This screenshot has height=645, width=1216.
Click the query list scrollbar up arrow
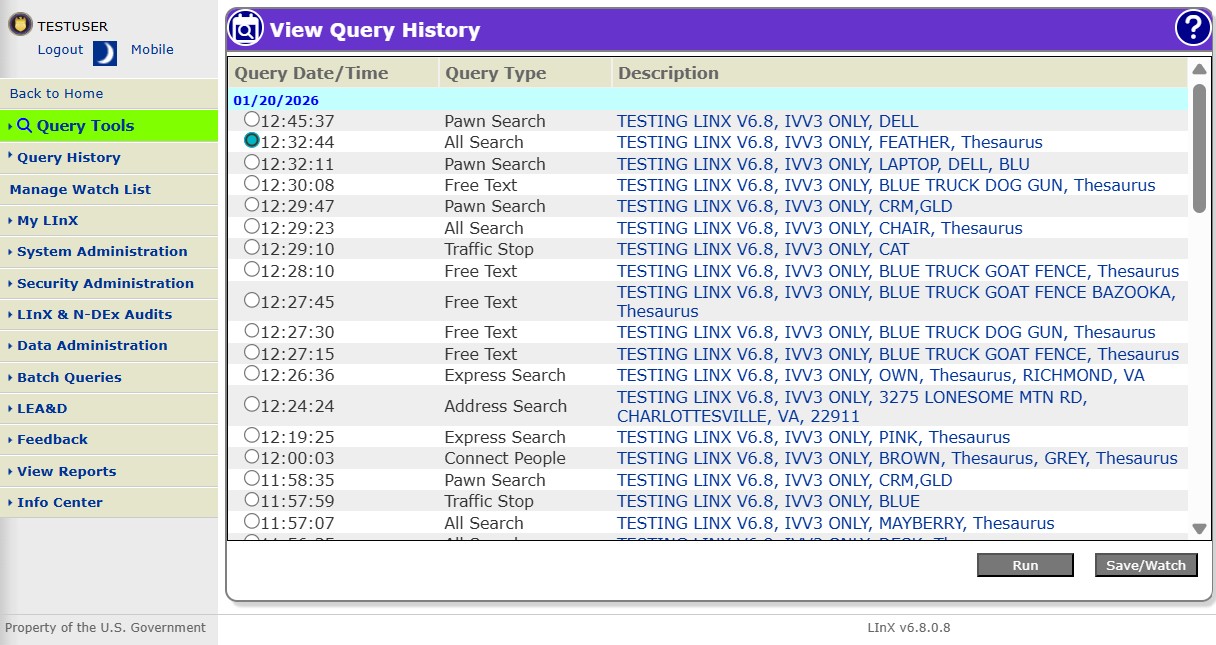coord(1199,70)
